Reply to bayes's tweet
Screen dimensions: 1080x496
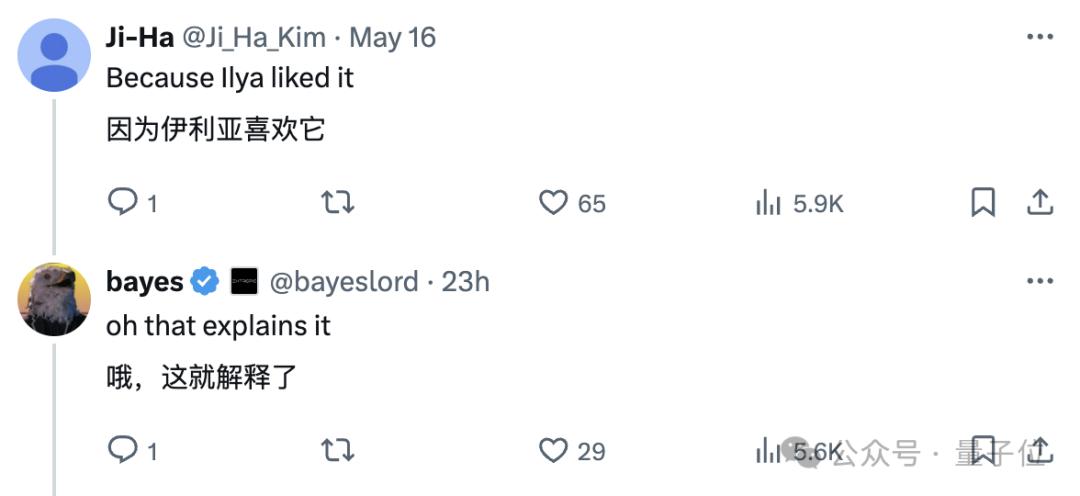pos(124,450)
